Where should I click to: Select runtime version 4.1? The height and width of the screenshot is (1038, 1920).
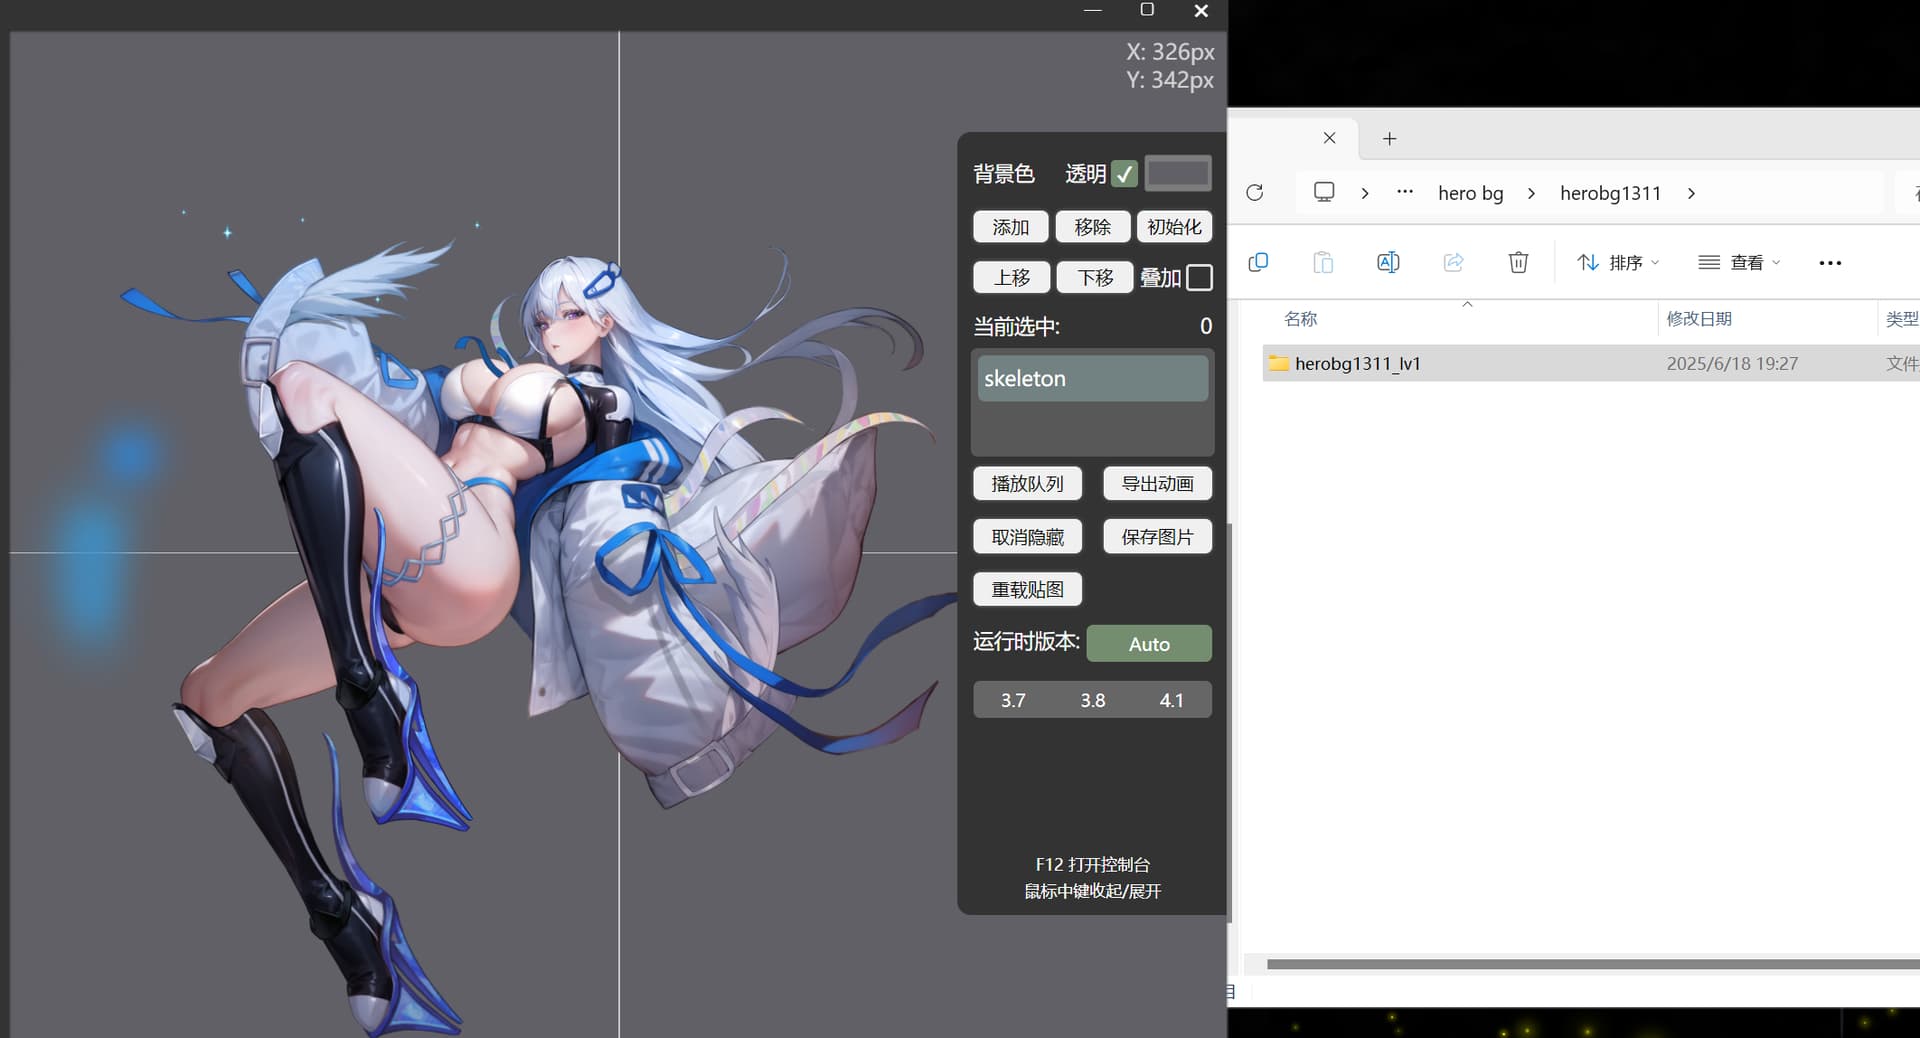coord(1171,700)
